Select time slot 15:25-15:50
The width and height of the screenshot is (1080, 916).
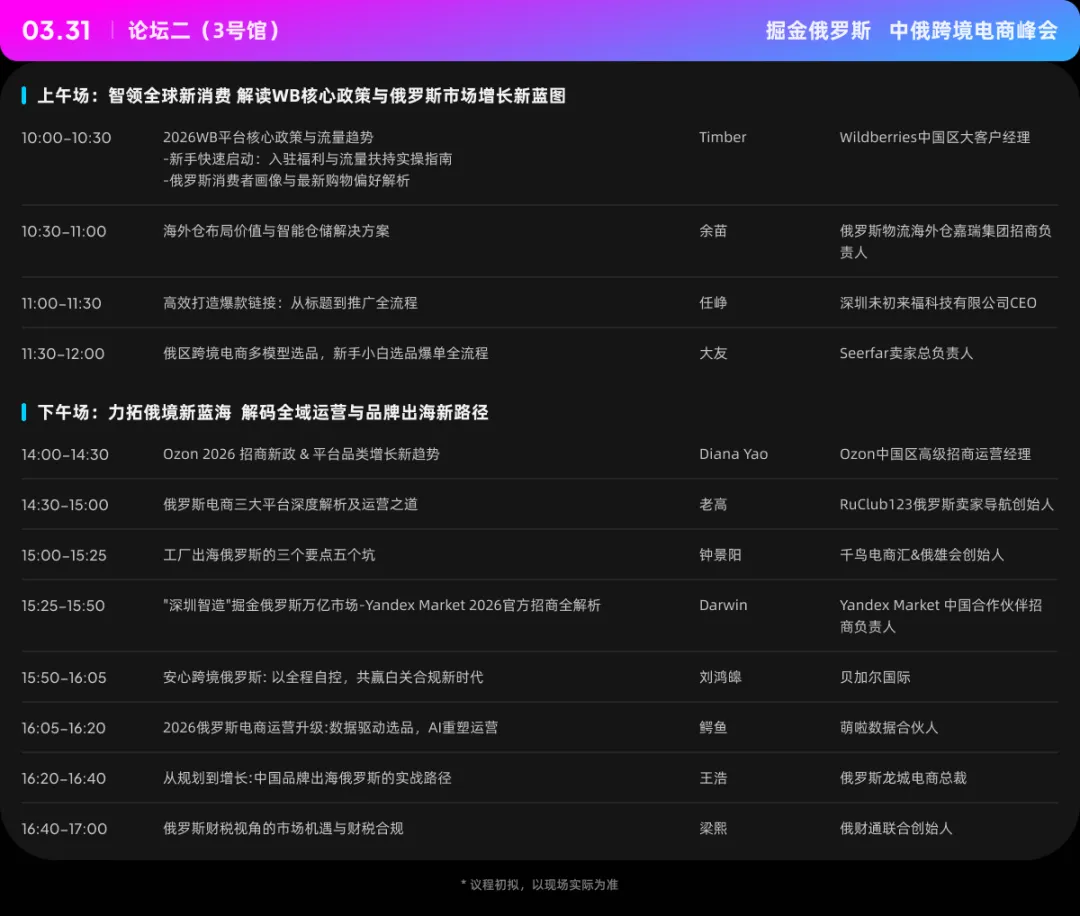click(63, 606)
